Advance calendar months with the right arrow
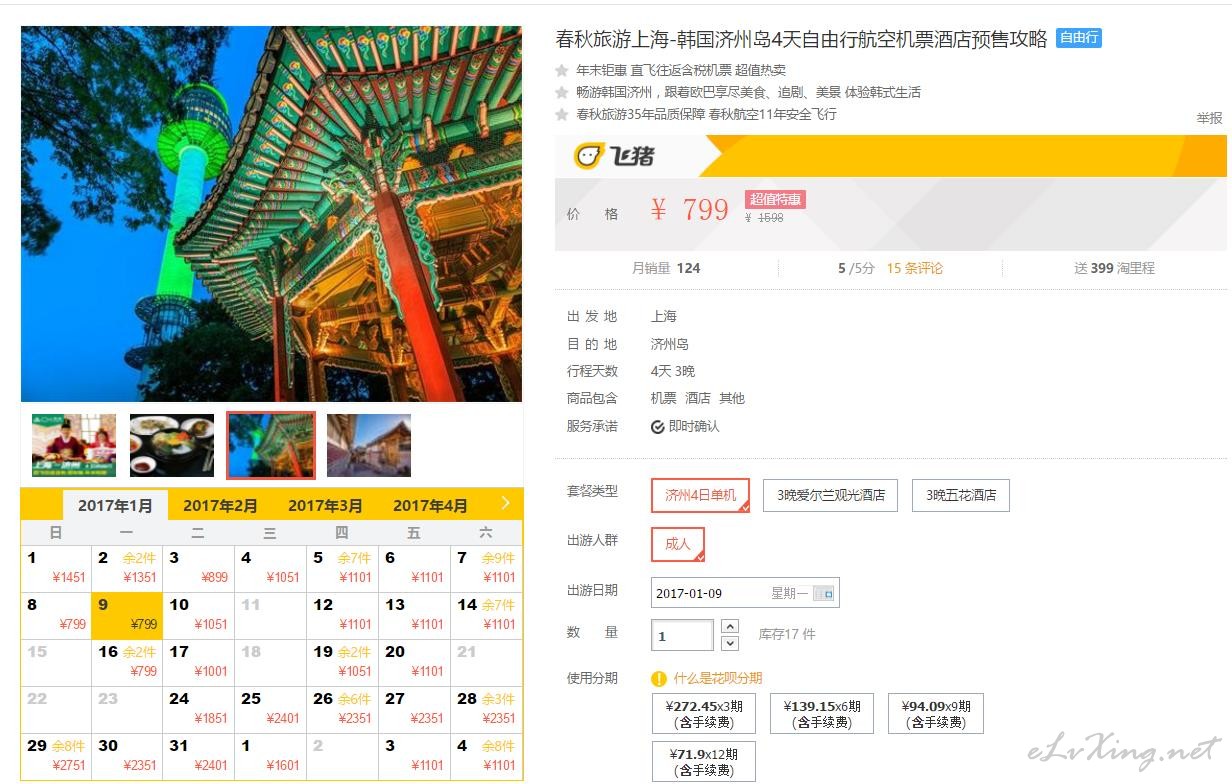Image resolution: width=1232 pixels, height=784 pixels. (505, 503)
